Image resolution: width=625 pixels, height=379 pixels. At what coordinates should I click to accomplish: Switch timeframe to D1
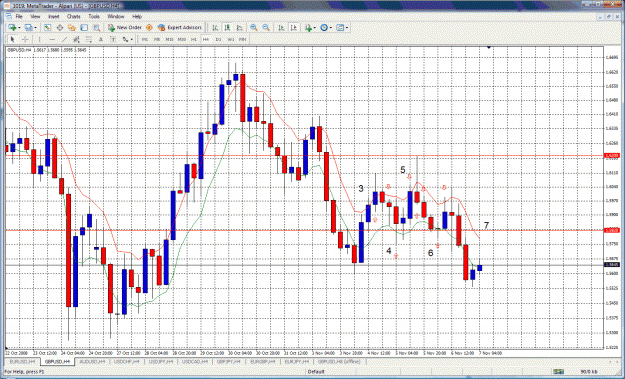pos(218,39)
